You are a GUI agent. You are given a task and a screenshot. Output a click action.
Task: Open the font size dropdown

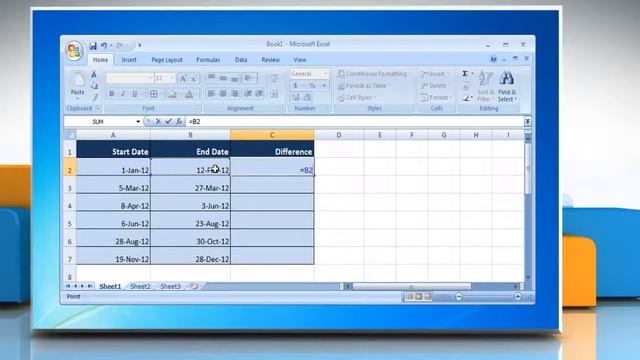172,78
